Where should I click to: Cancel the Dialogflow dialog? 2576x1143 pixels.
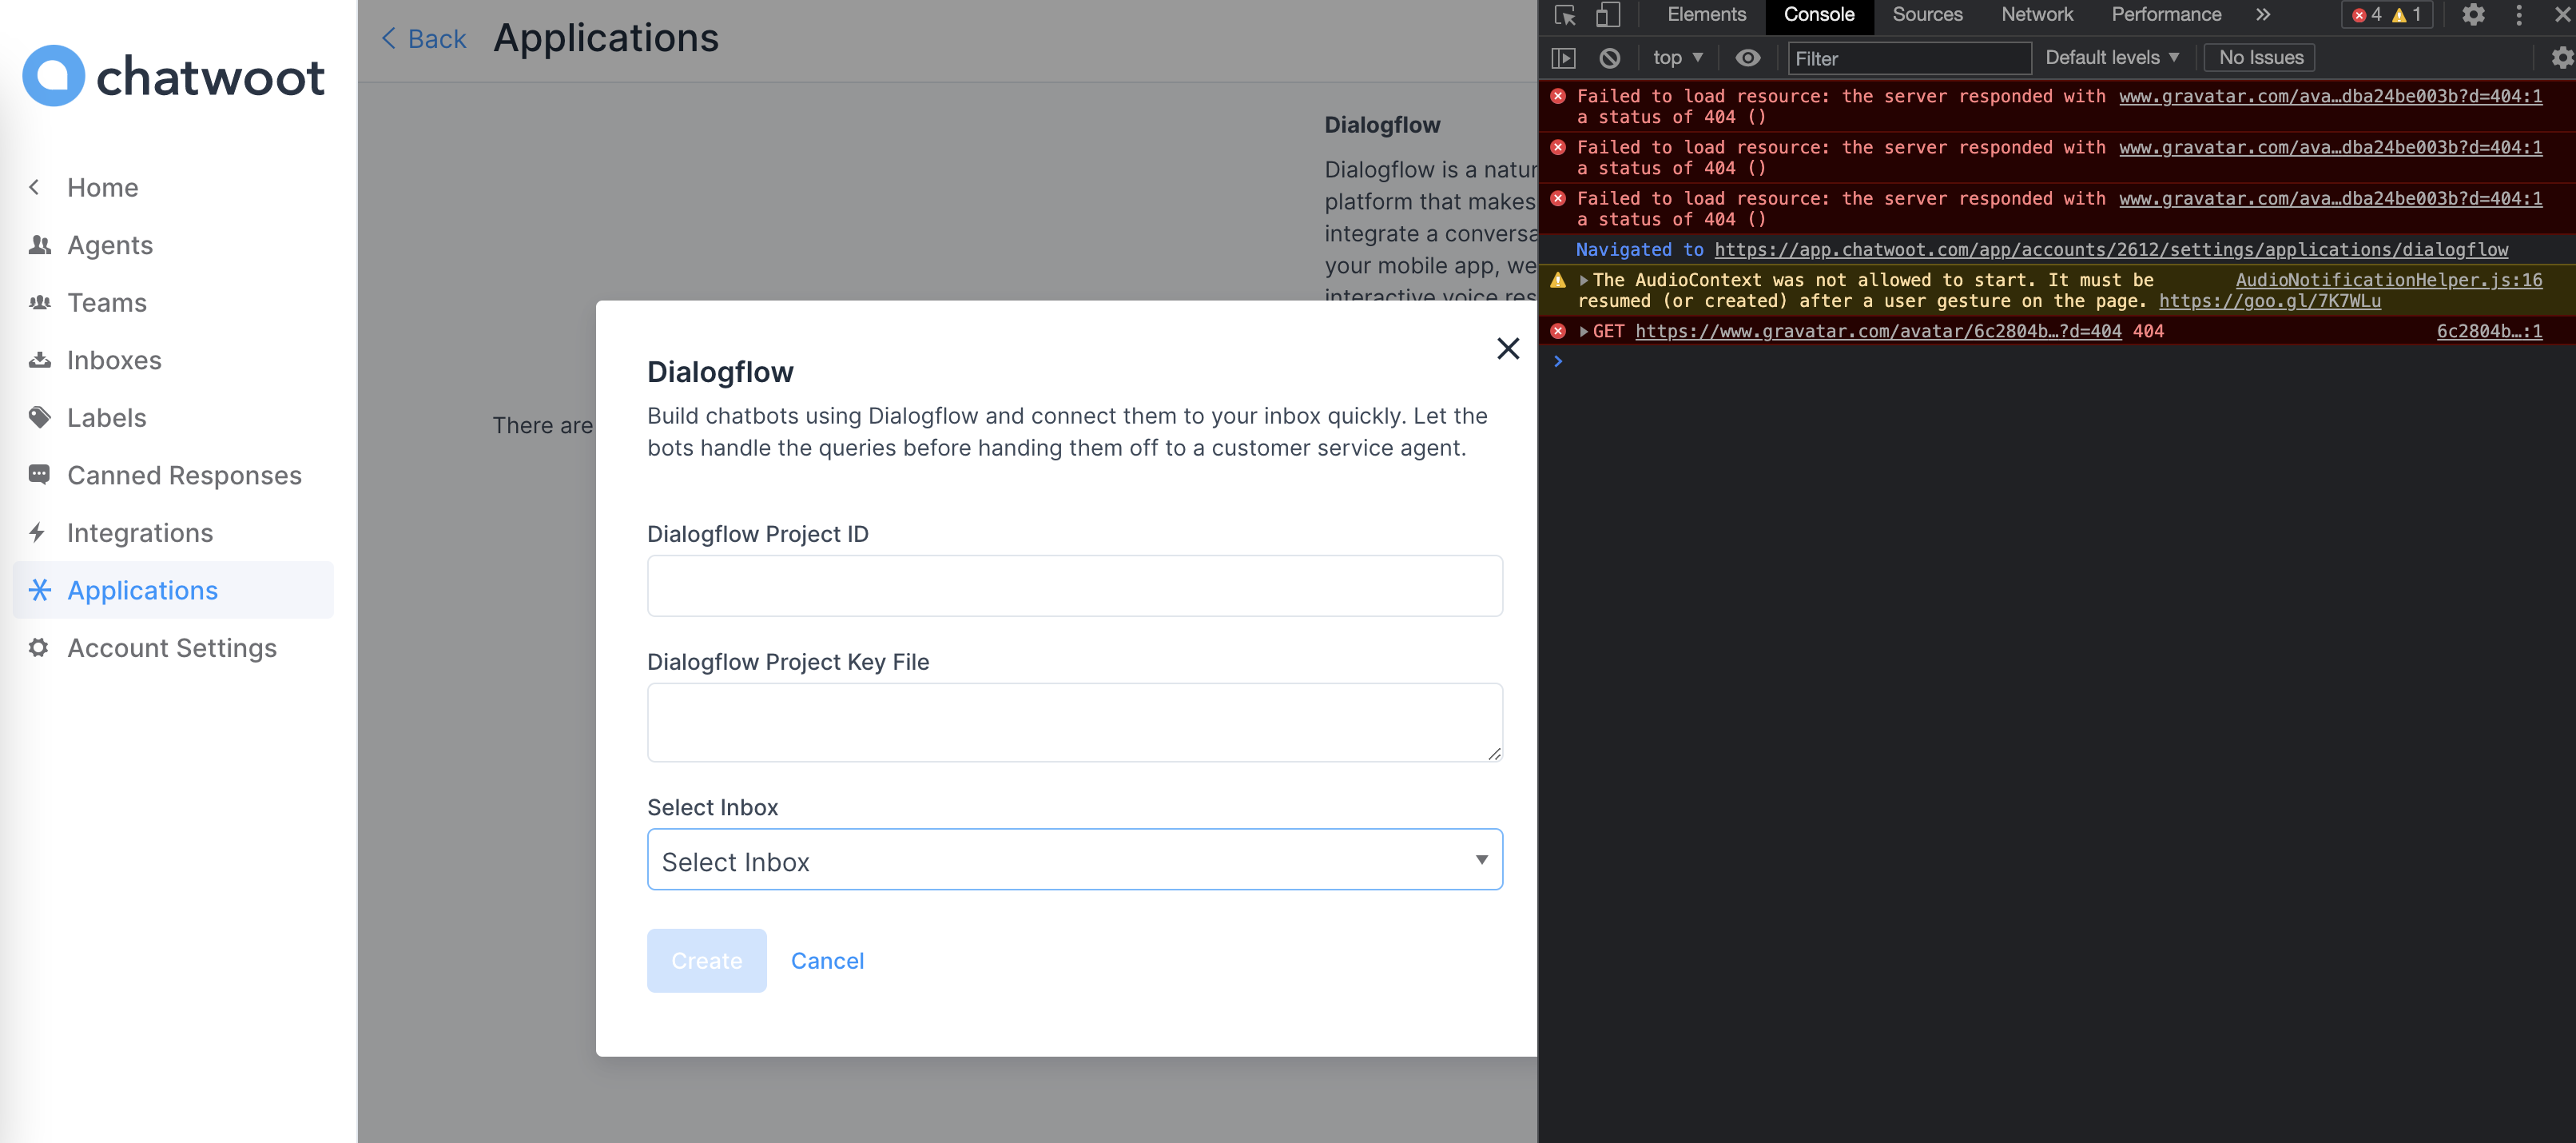(827, 960)
